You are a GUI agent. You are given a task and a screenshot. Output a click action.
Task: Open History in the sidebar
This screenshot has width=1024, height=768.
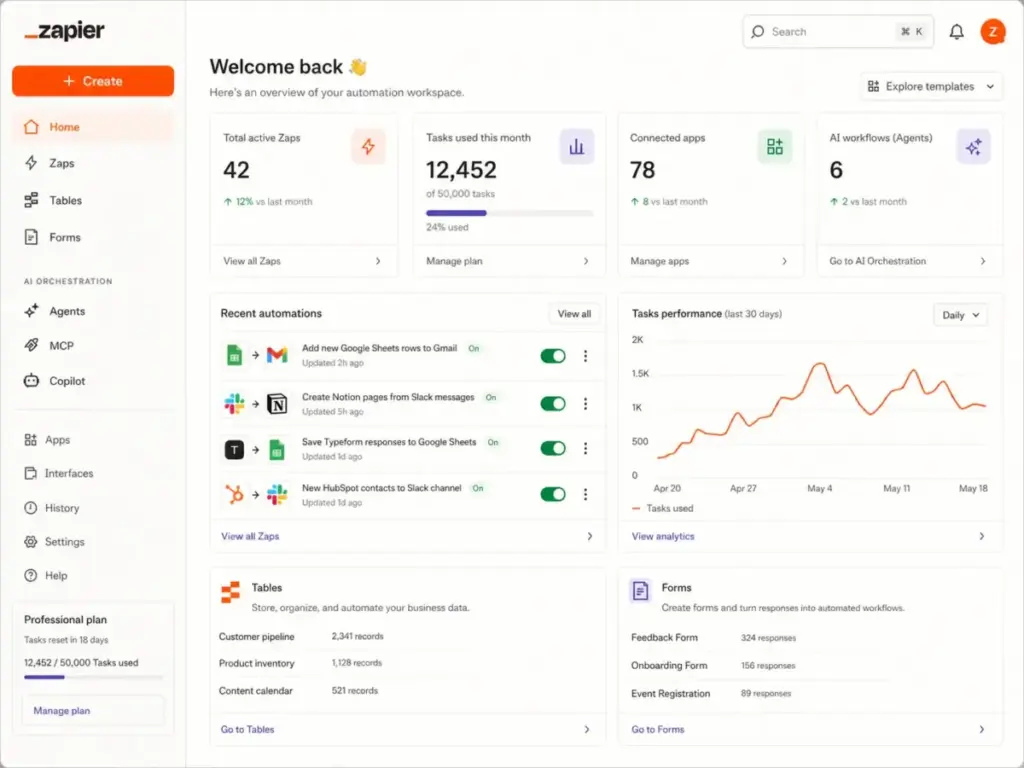[93, 507]
